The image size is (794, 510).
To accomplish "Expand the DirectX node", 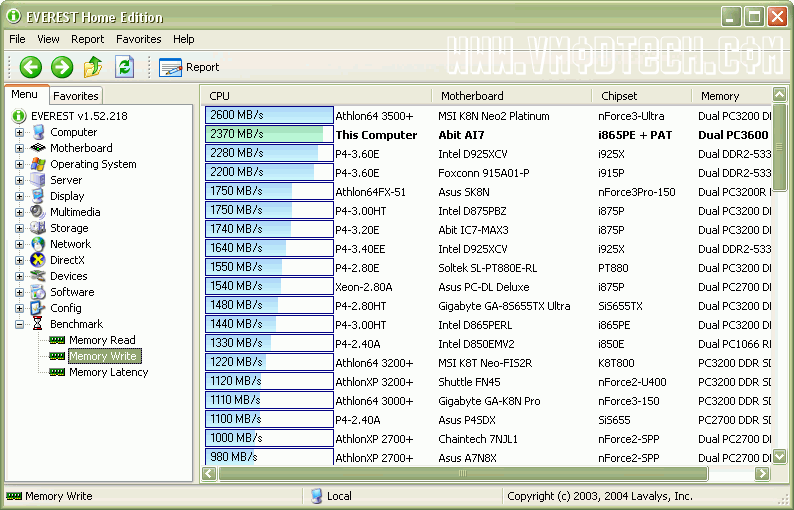I will tap(19, 260).
